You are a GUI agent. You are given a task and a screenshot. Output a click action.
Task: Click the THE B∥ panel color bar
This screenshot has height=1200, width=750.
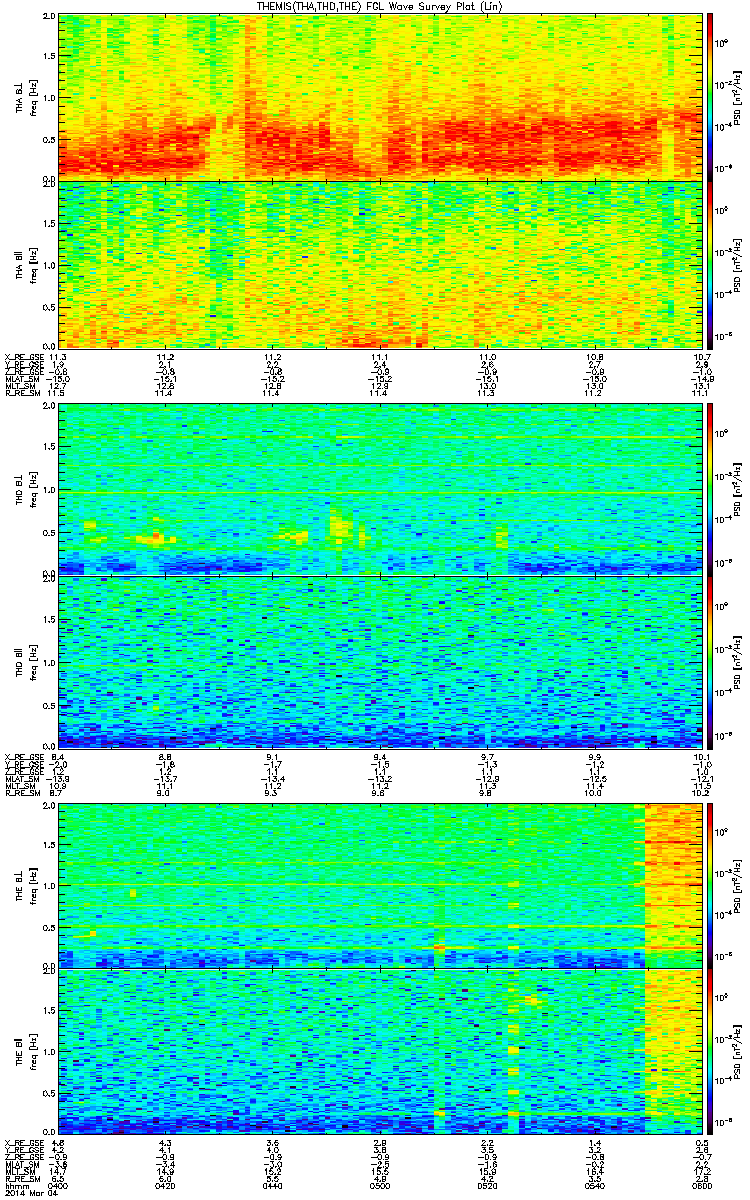point(711,1054)
